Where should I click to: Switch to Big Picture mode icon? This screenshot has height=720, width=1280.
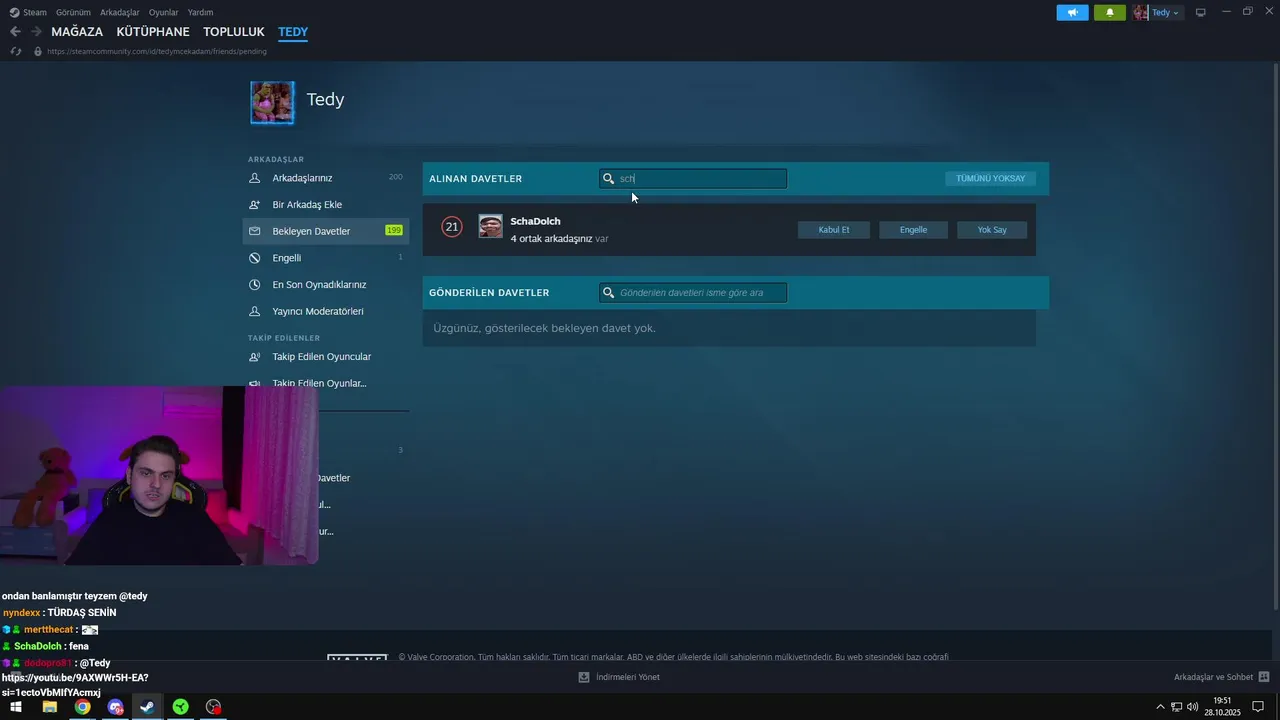point(1201,13)
